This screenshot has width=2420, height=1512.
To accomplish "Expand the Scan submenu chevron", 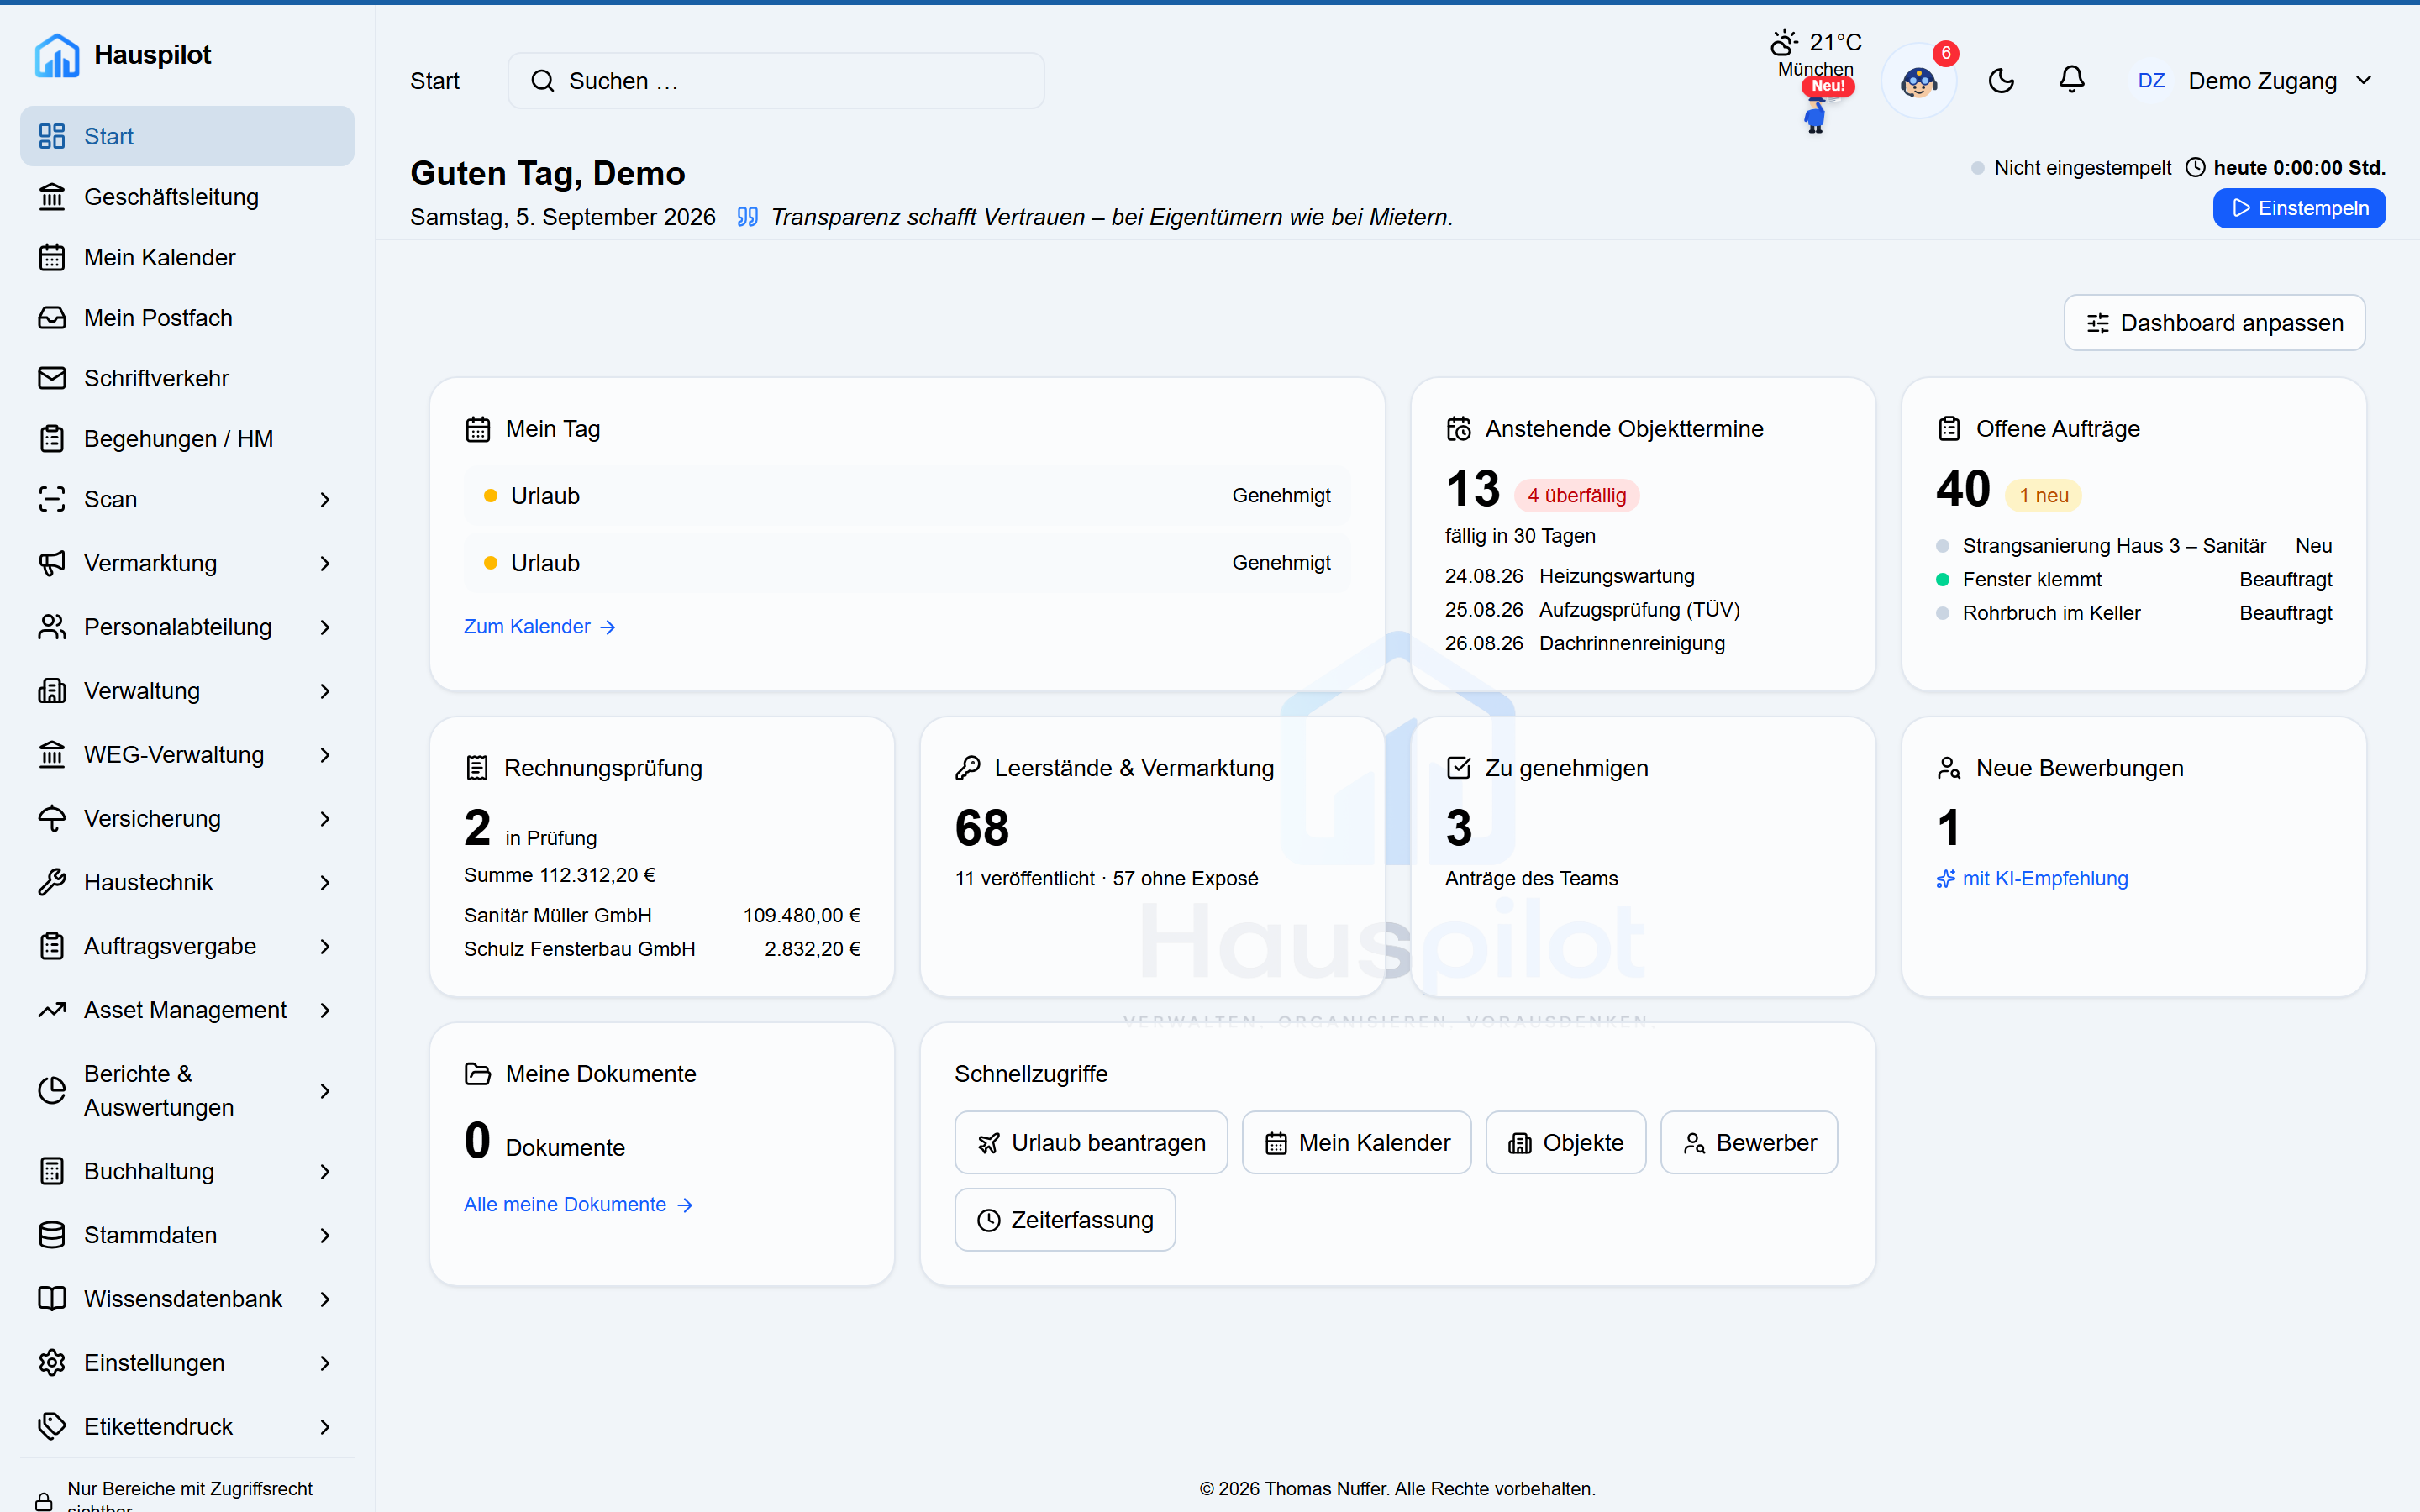I will point(325,499).
